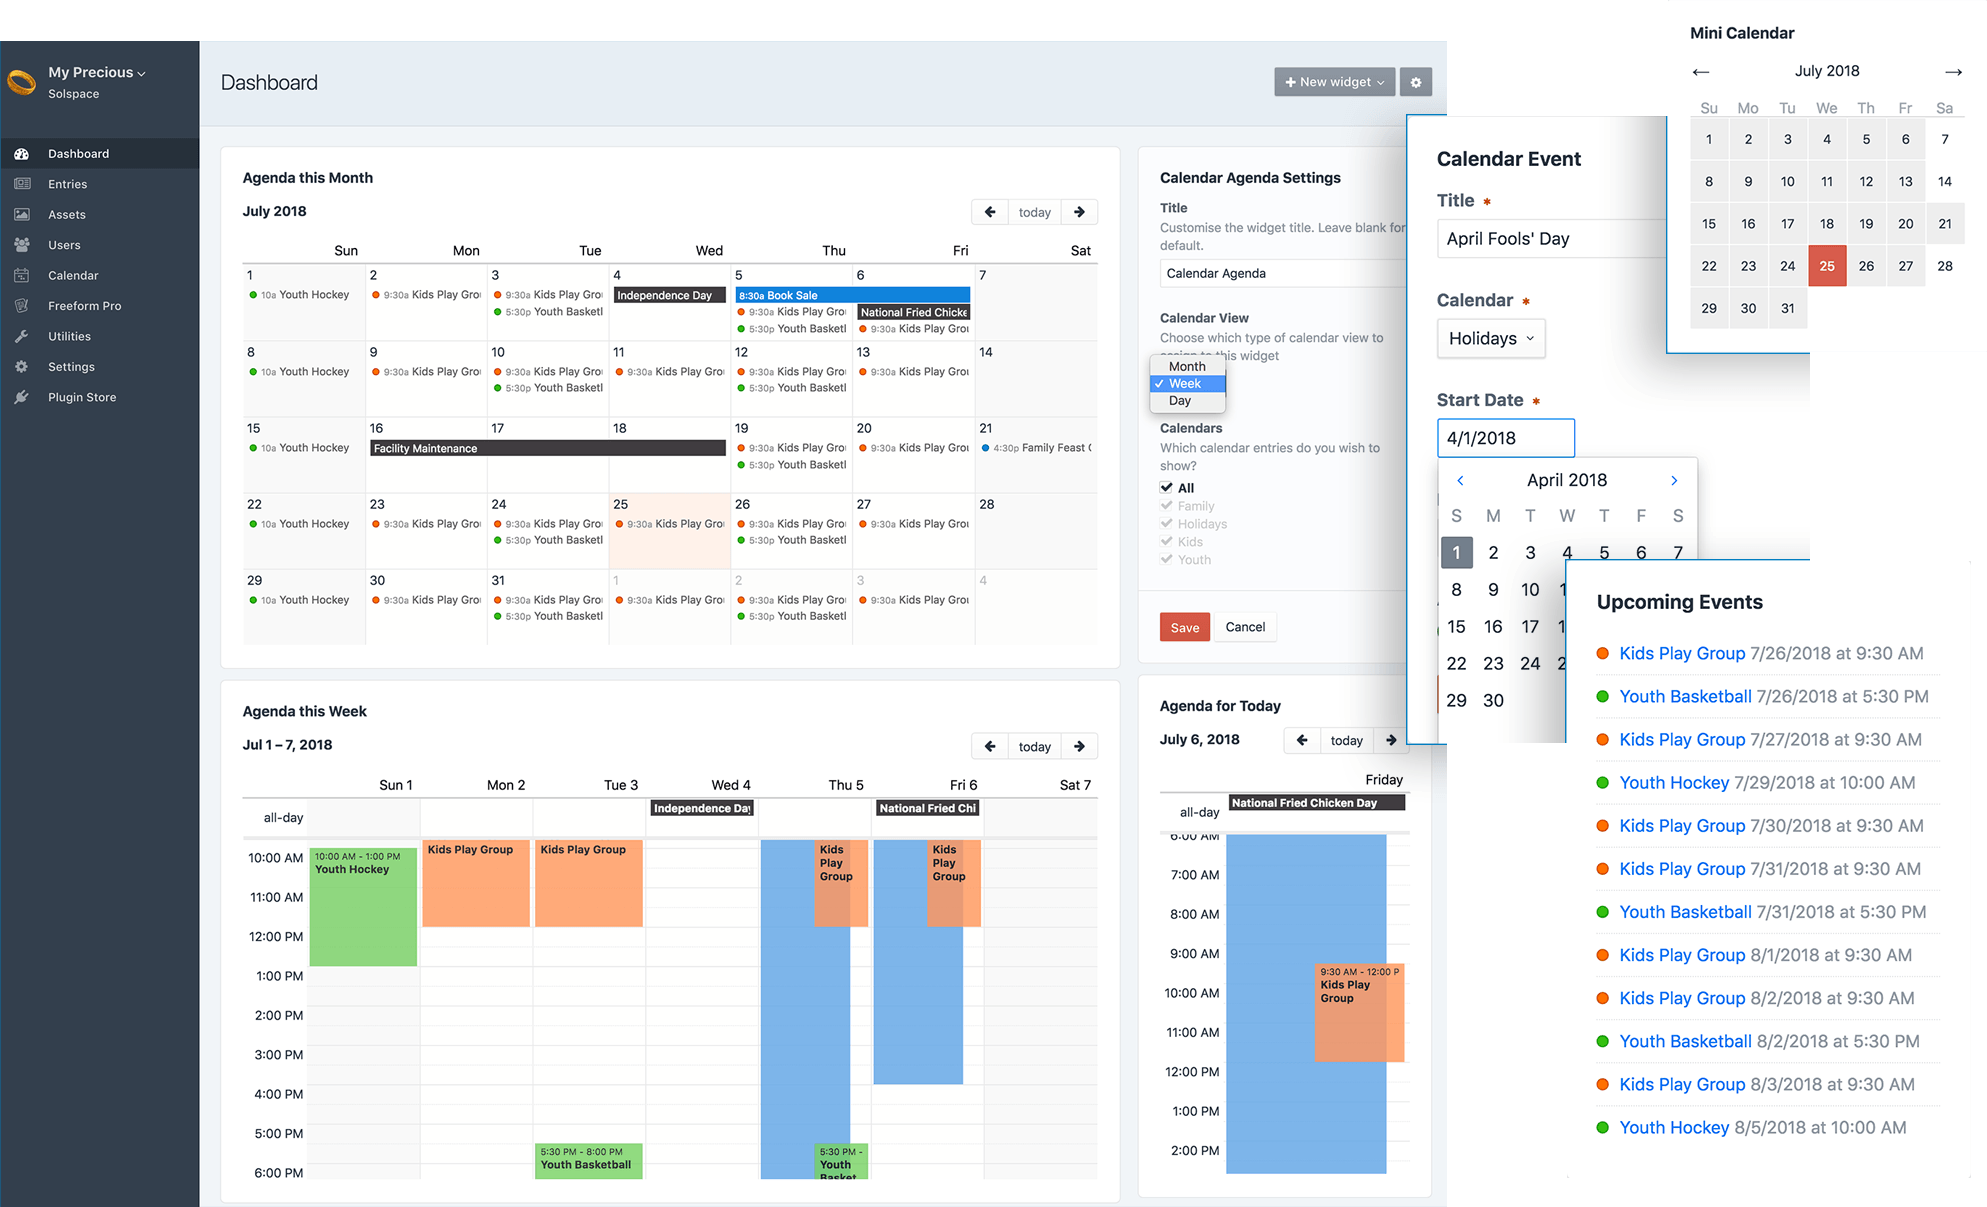The height and width of the screenshot is (1207, 1987).
Task: Click the Assets icon in sidebar
Action: click(x=23, y=213)
